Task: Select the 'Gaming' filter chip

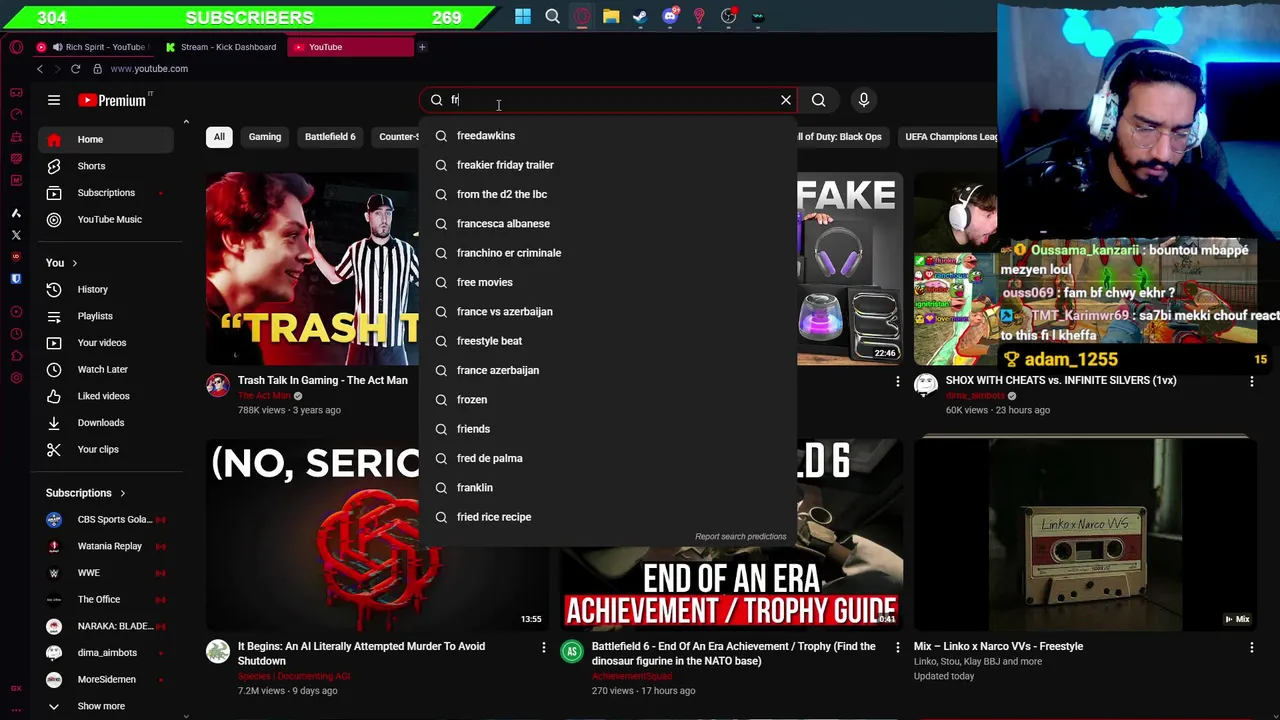Action: coord(265,137)
